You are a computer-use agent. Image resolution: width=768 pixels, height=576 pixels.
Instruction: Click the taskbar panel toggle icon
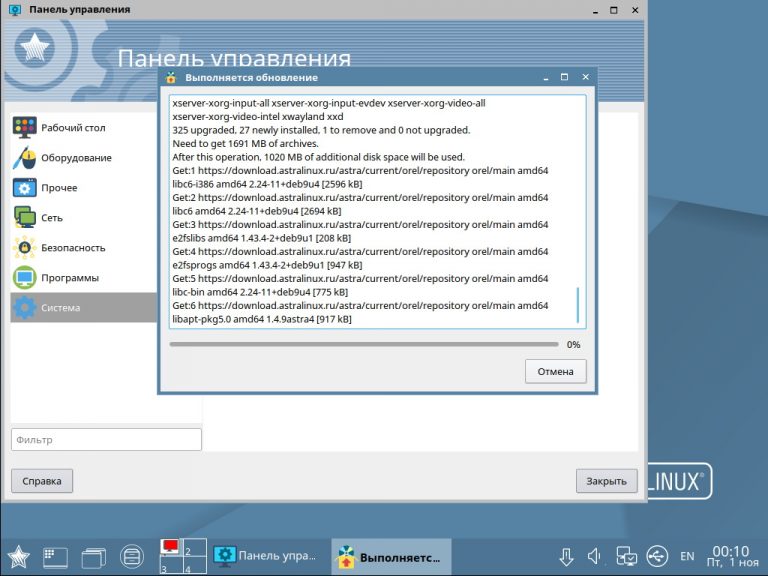[55, 557]
